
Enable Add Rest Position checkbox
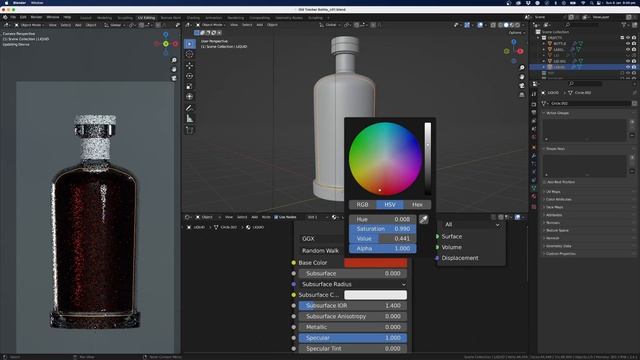pyautogui.click(x=545, y=182)
